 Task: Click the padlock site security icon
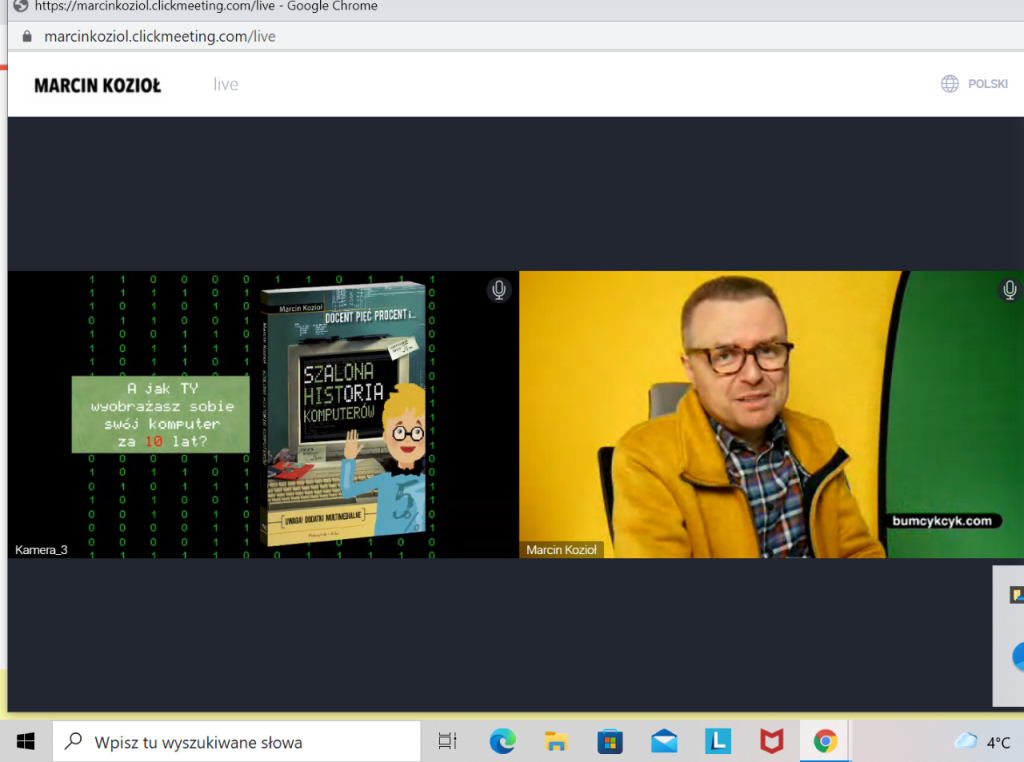(x=27, y=37)
